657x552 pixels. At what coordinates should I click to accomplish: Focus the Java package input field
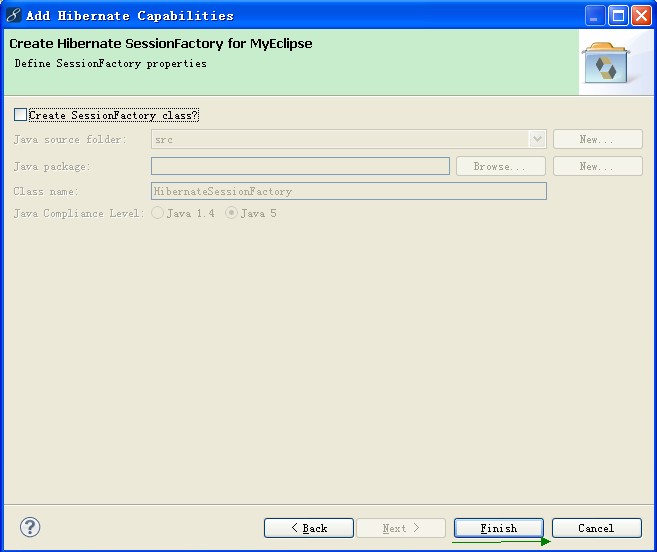[x=300, y=166]
